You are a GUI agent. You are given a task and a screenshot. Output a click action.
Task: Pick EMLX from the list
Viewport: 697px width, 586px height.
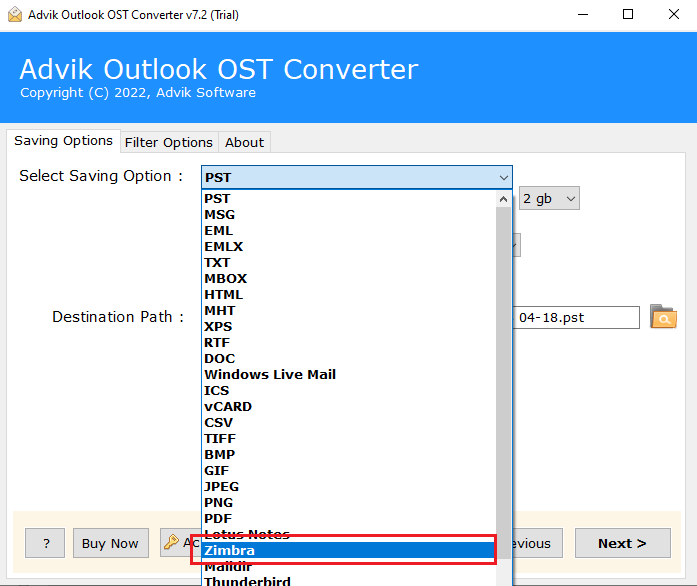[348, 246]
